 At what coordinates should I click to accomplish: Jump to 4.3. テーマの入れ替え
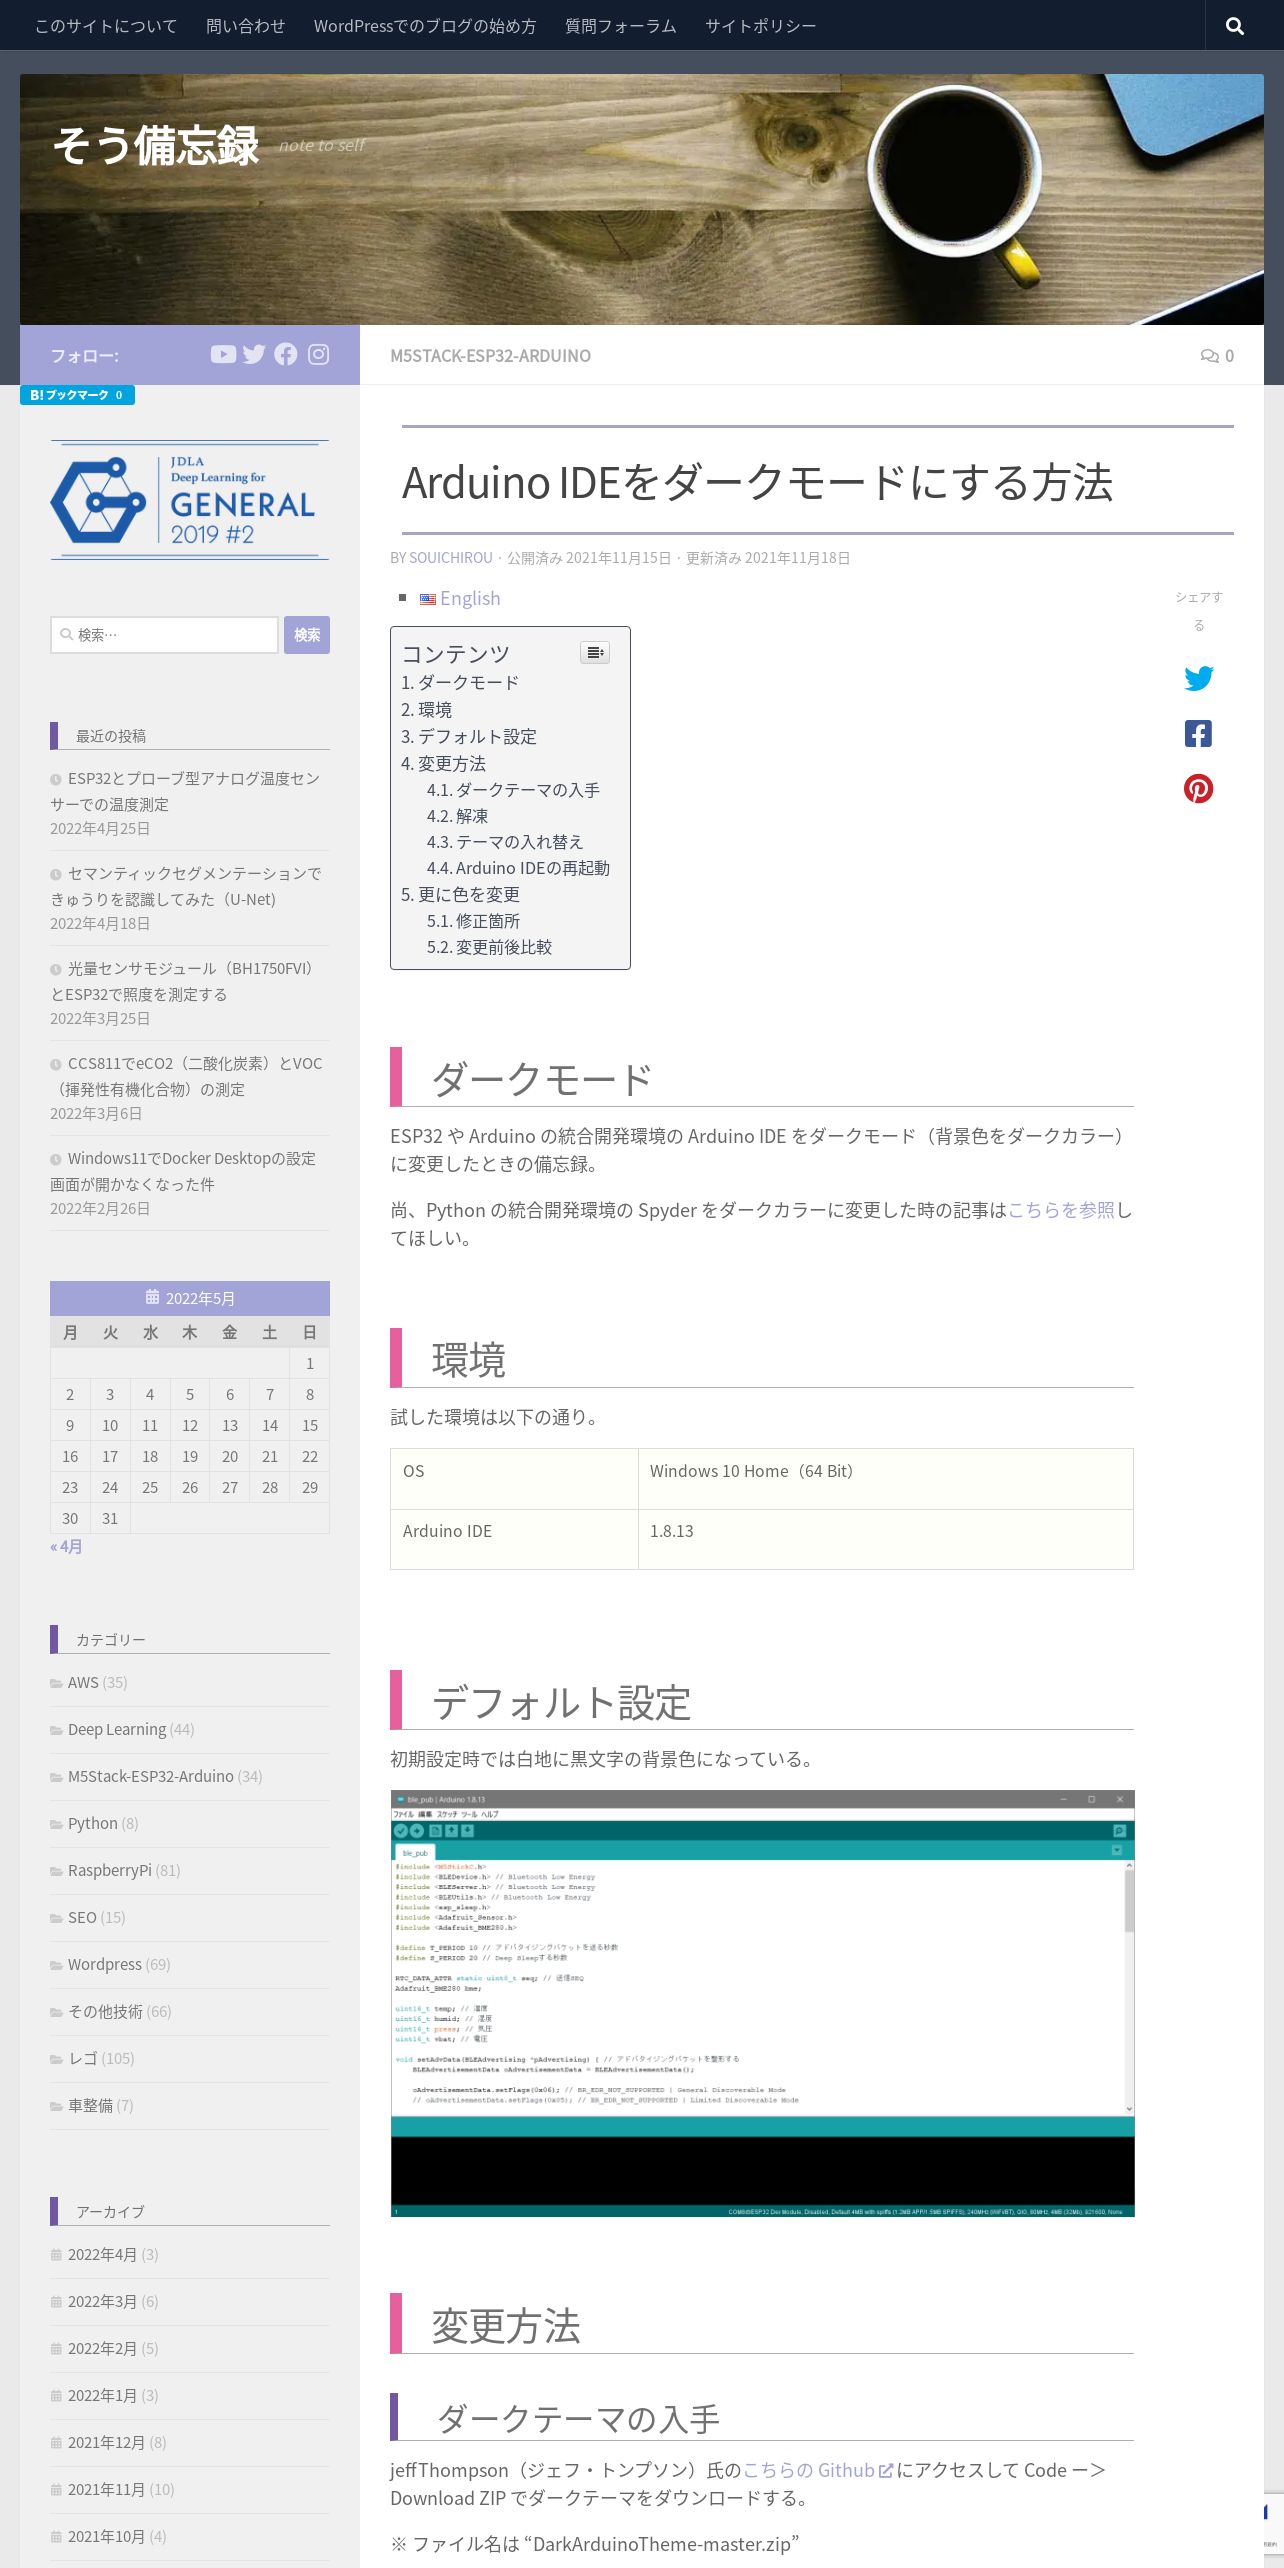[x=505, y=842]
